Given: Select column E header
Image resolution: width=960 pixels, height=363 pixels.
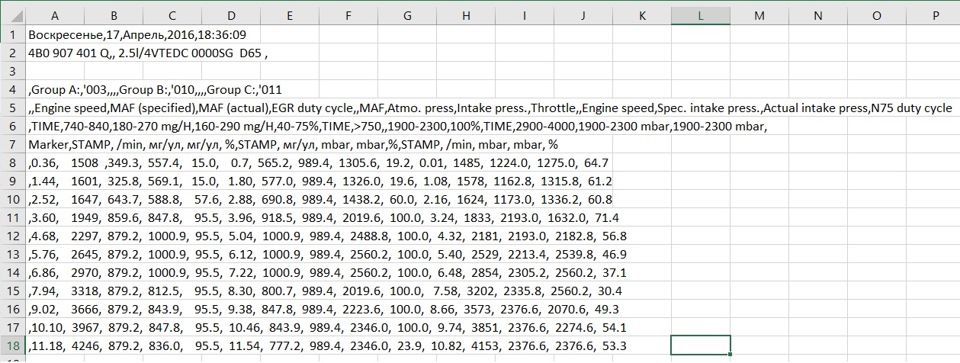Looking at the screenshot, I should 290,17.
